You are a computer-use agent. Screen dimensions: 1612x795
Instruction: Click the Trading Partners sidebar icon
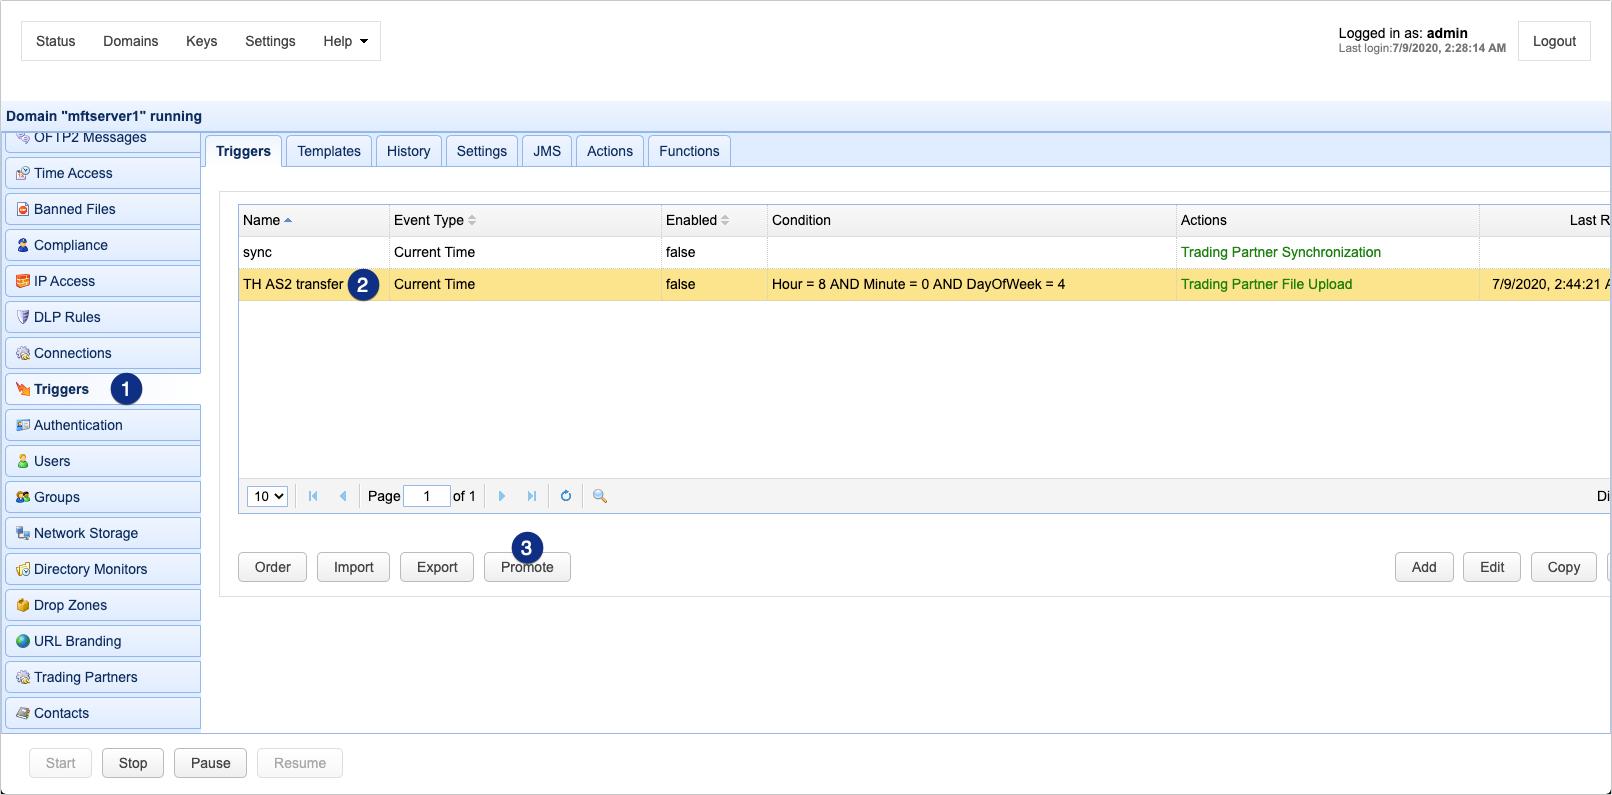click(23, 677)
